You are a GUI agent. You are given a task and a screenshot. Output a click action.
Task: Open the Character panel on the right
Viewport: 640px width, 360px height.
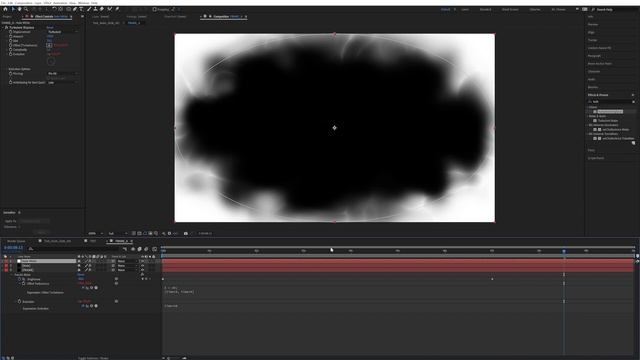pos(594,71)
